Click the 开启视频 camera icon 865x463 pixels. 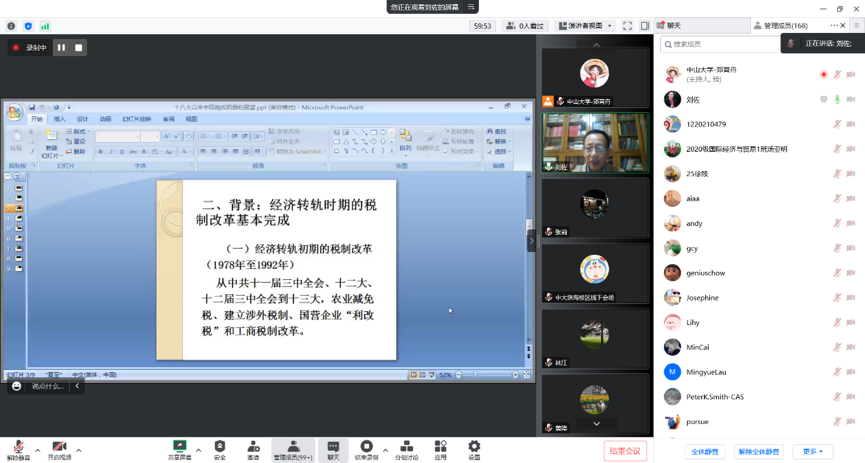(x=59, y=447)
